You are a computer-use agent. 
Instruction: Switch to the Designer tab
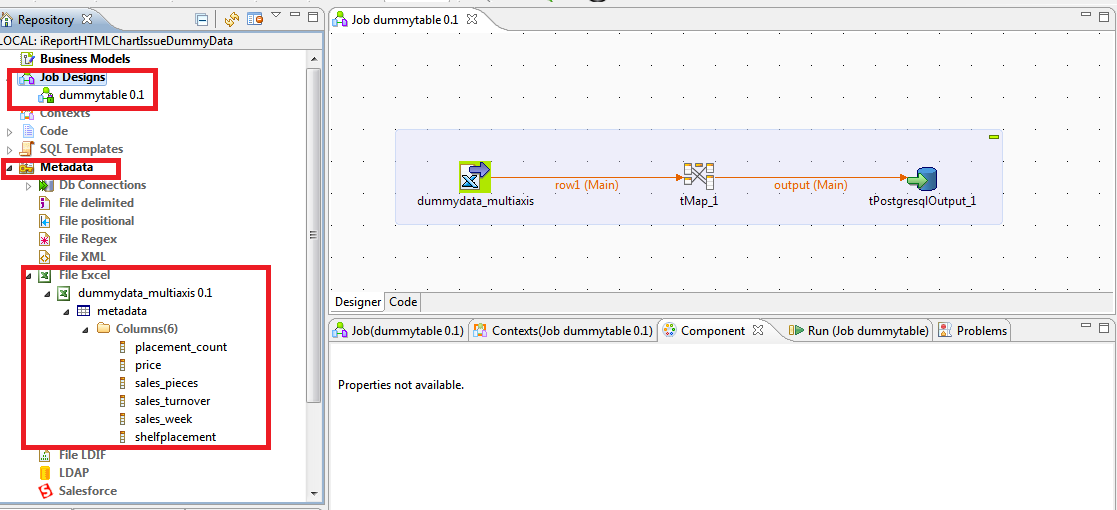click(x=358, y=302)
